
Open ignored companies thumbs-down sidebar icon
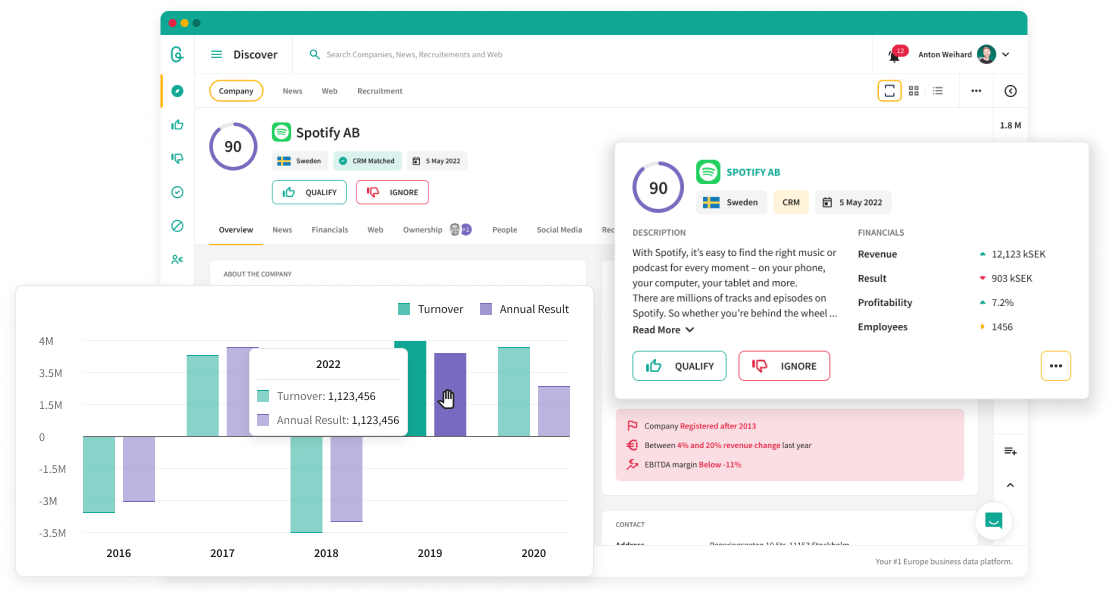click(177, 158)
